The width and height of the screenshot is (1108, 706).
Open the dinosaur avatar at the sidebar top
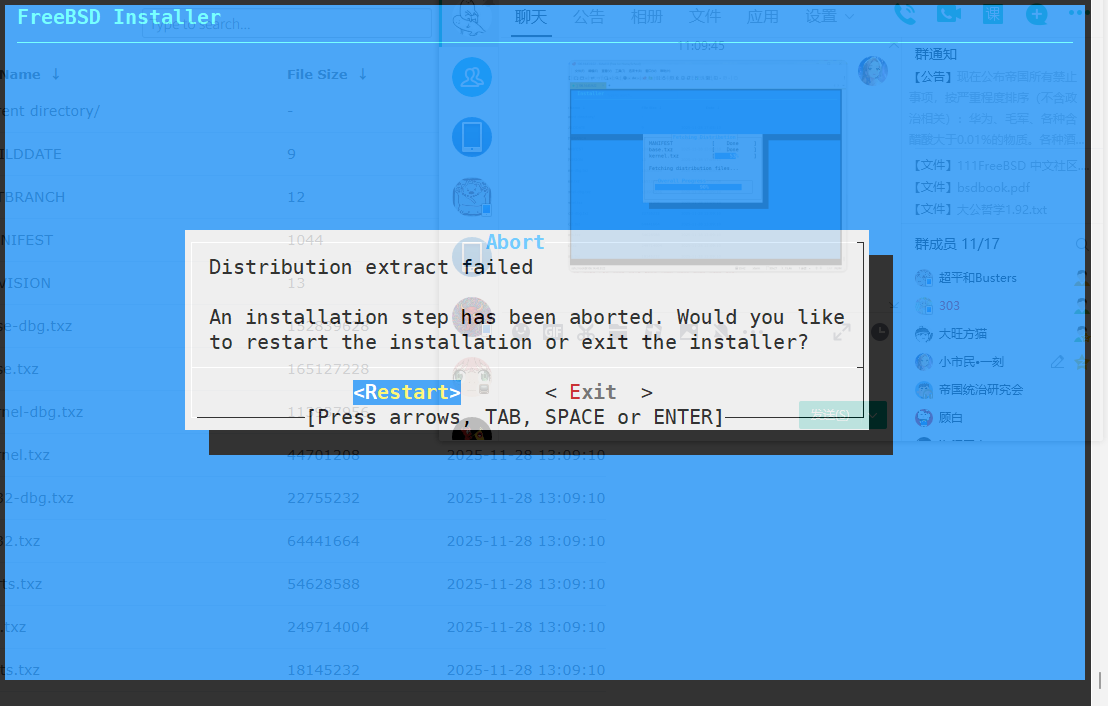[472, 19]
